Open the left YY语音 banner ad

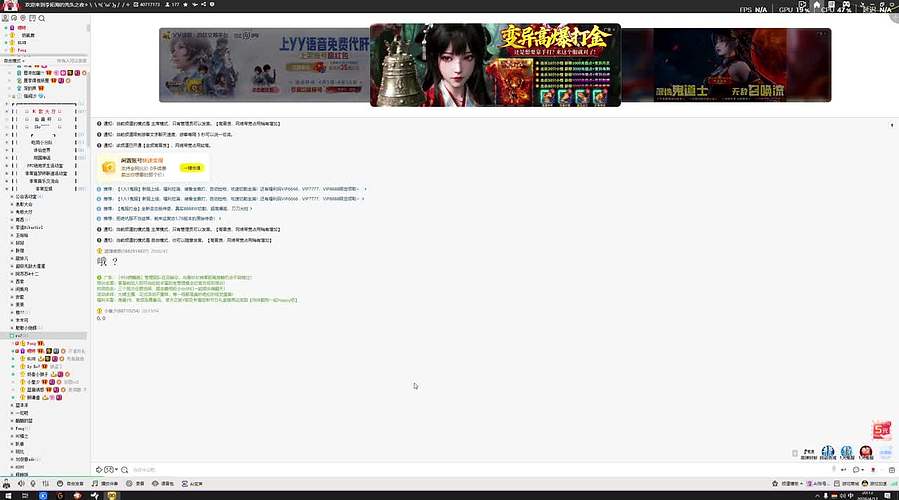click(264, 65)
